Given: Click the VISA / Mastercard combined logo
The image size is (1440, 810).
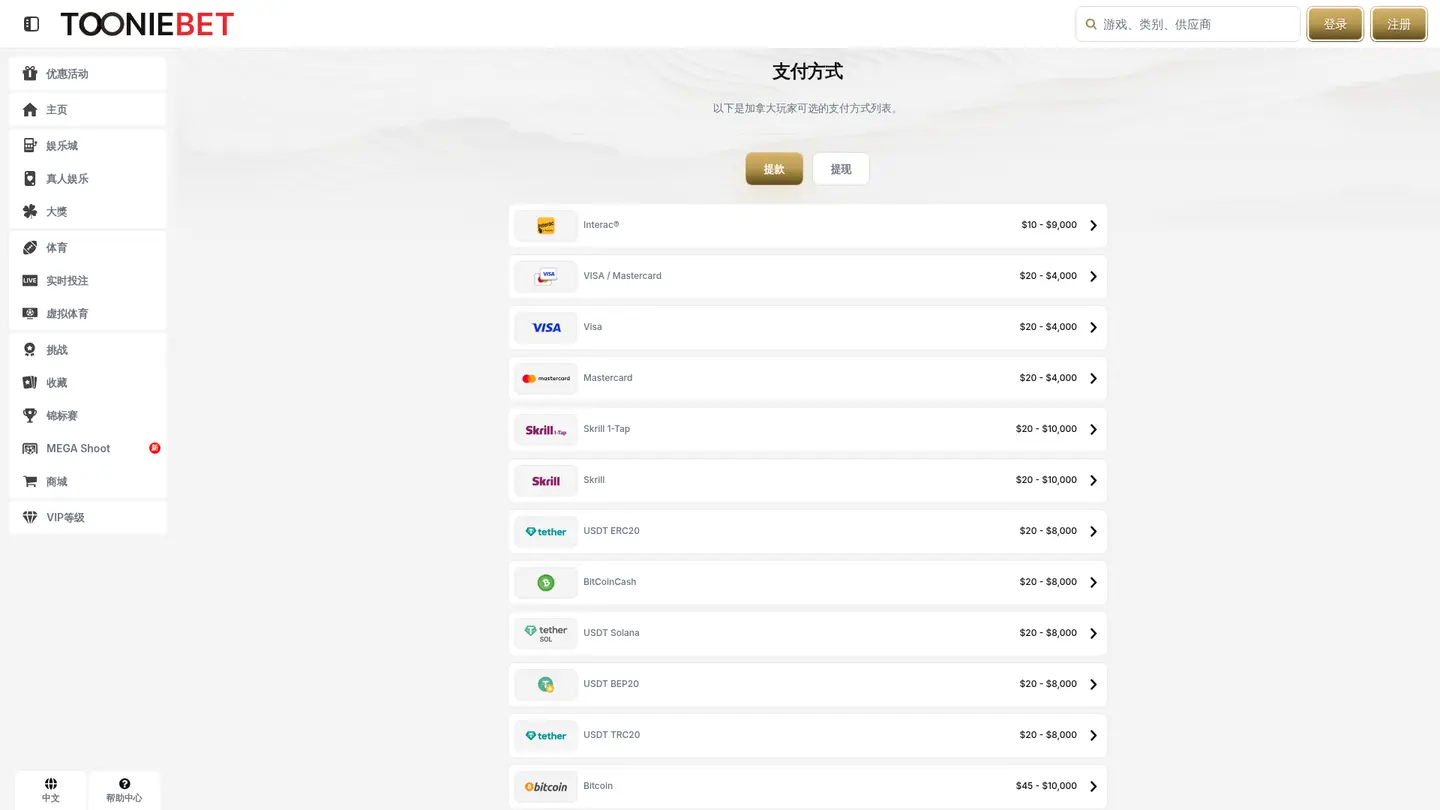Looking at the screenshot, I should (546, 277).
